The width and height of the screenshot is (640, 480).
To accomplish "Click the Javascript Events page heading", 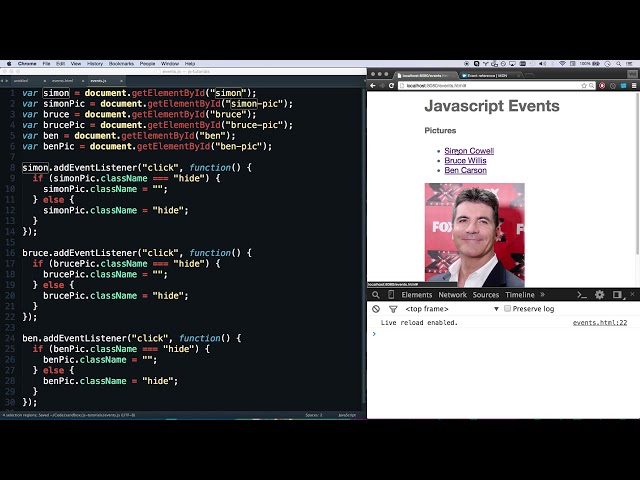I will coord(492,106).
